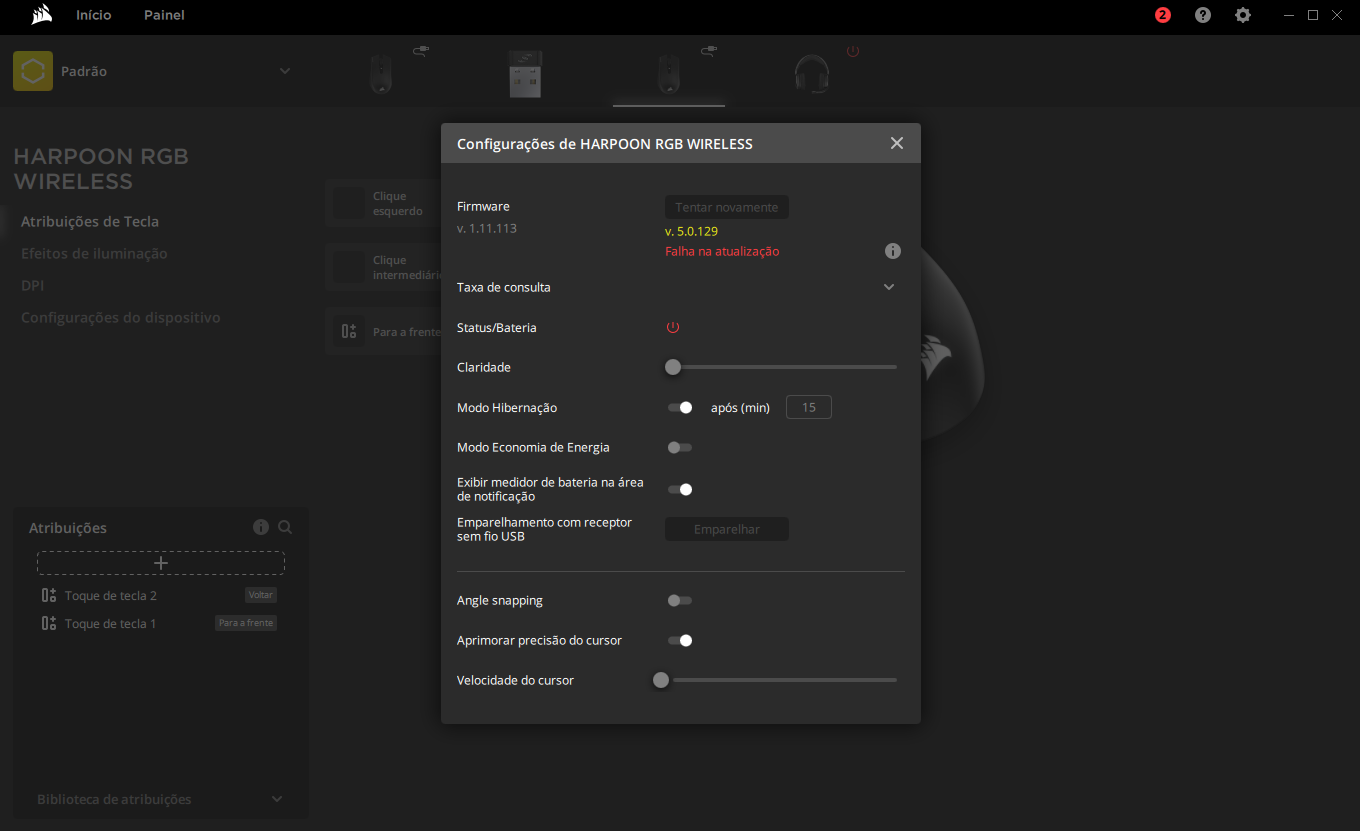Click firmware version v. 5.0.129 text
Image resolution: width=1360 pixels, height=831 pixels.
coord(691,231)
